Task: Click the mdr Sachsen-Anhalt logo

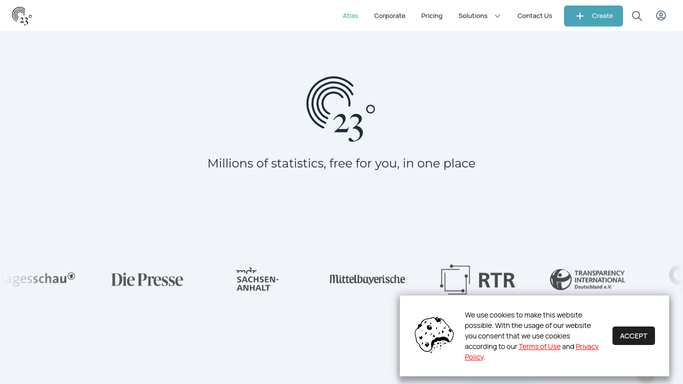Action: pos(257,280)
